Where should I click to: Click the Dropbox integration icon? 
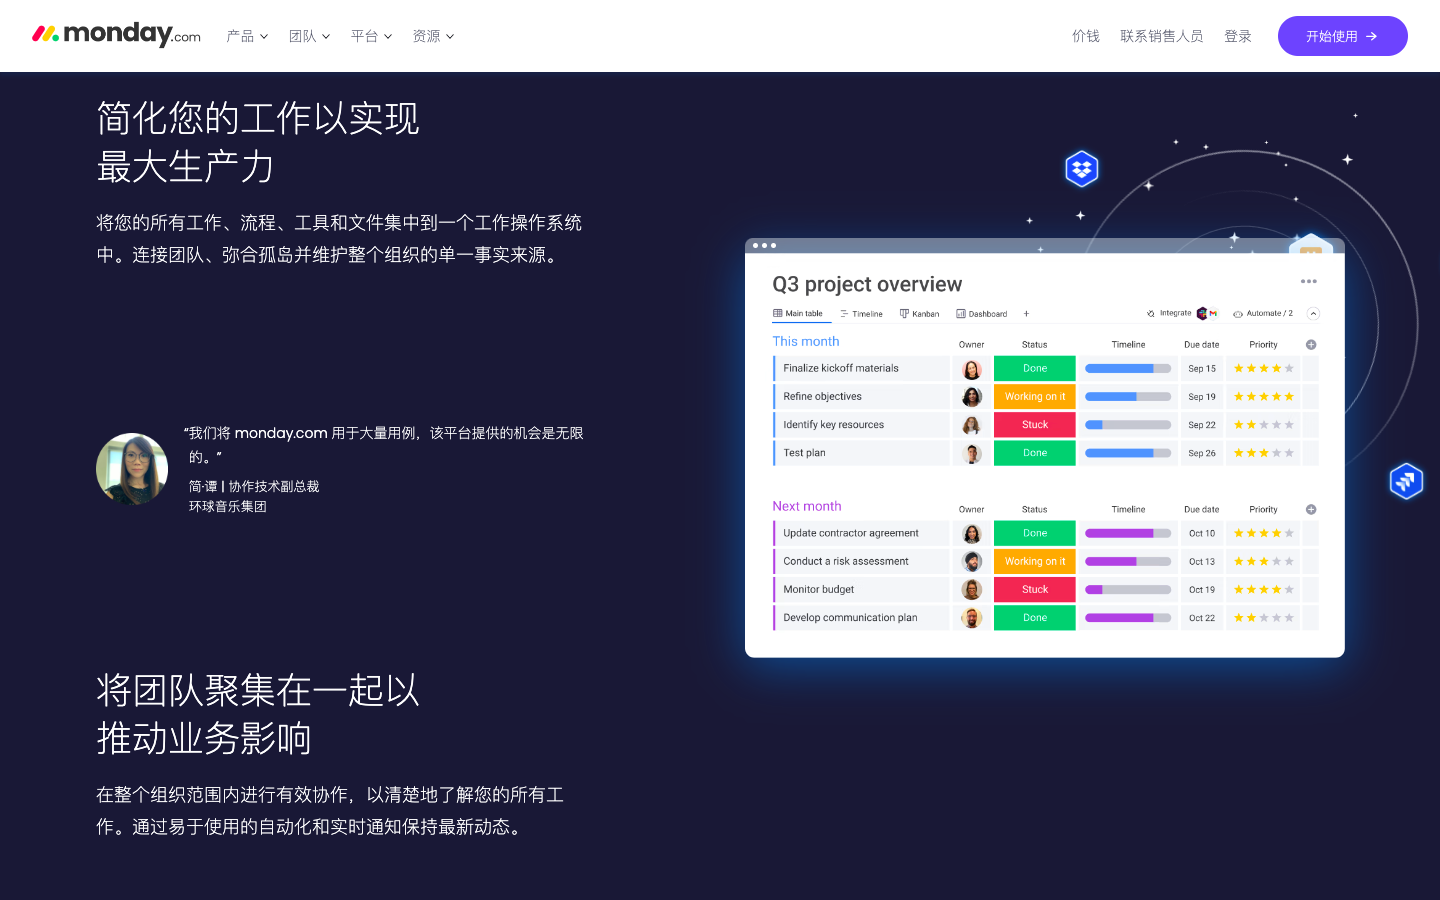(x=1081, y=169)
